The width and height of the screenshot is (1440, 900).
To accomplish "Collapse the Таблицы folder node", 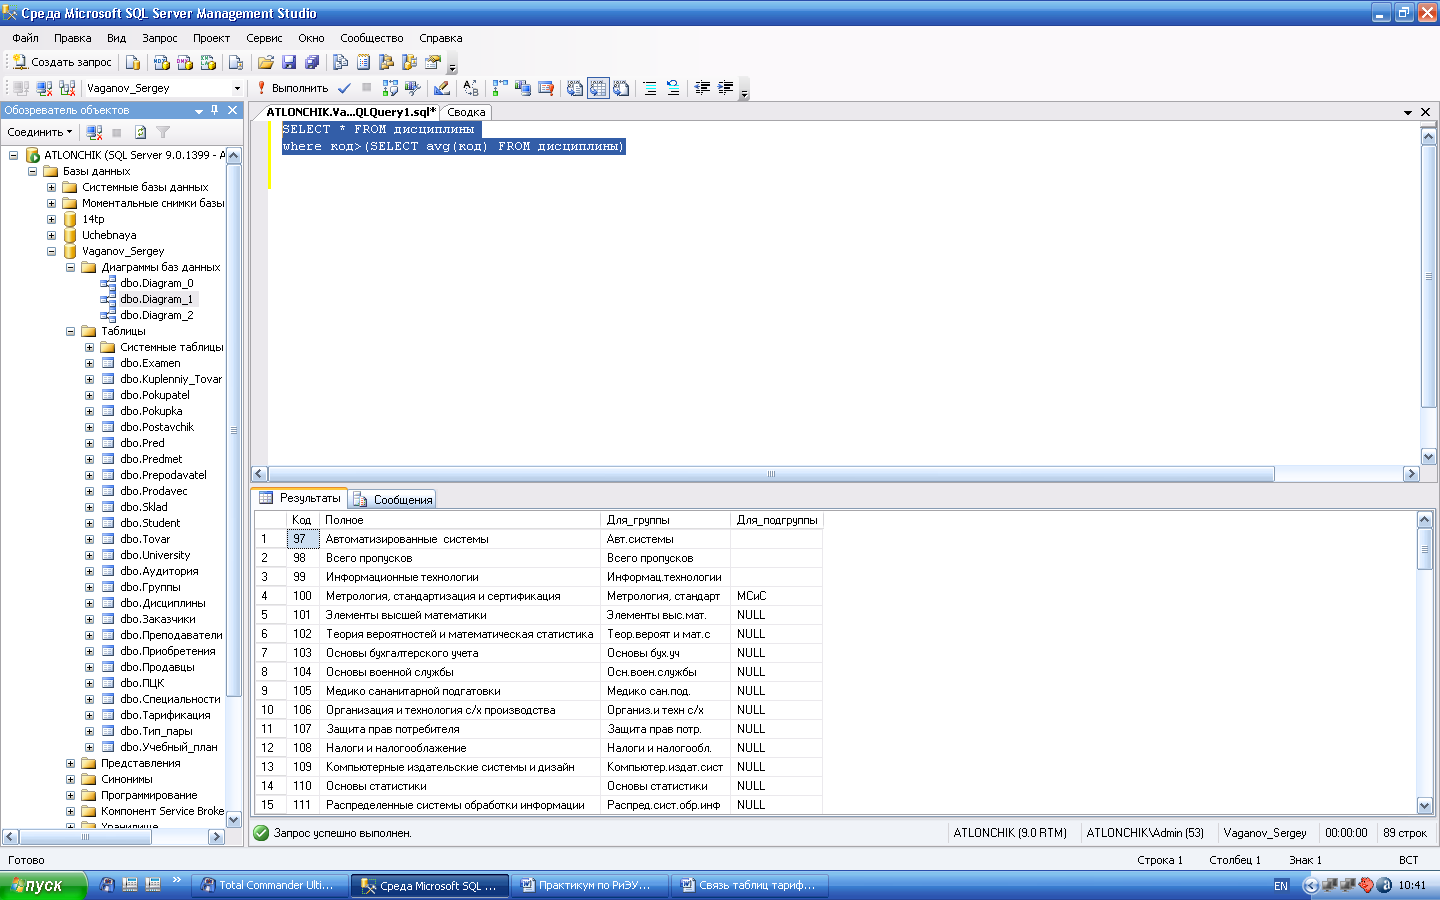I will (70, 331).
